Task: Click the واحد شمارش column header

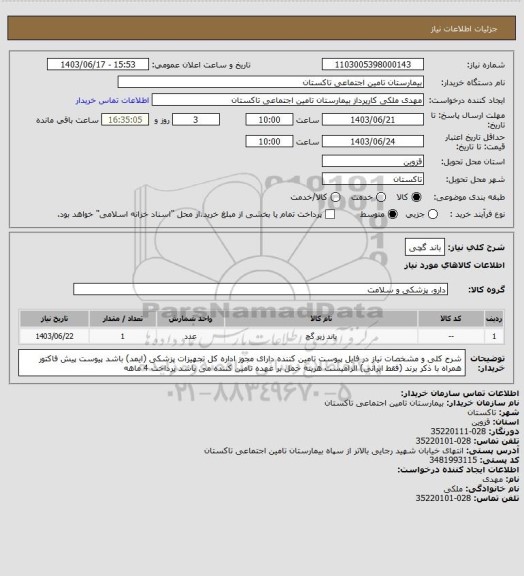Action: pos(190,319)
